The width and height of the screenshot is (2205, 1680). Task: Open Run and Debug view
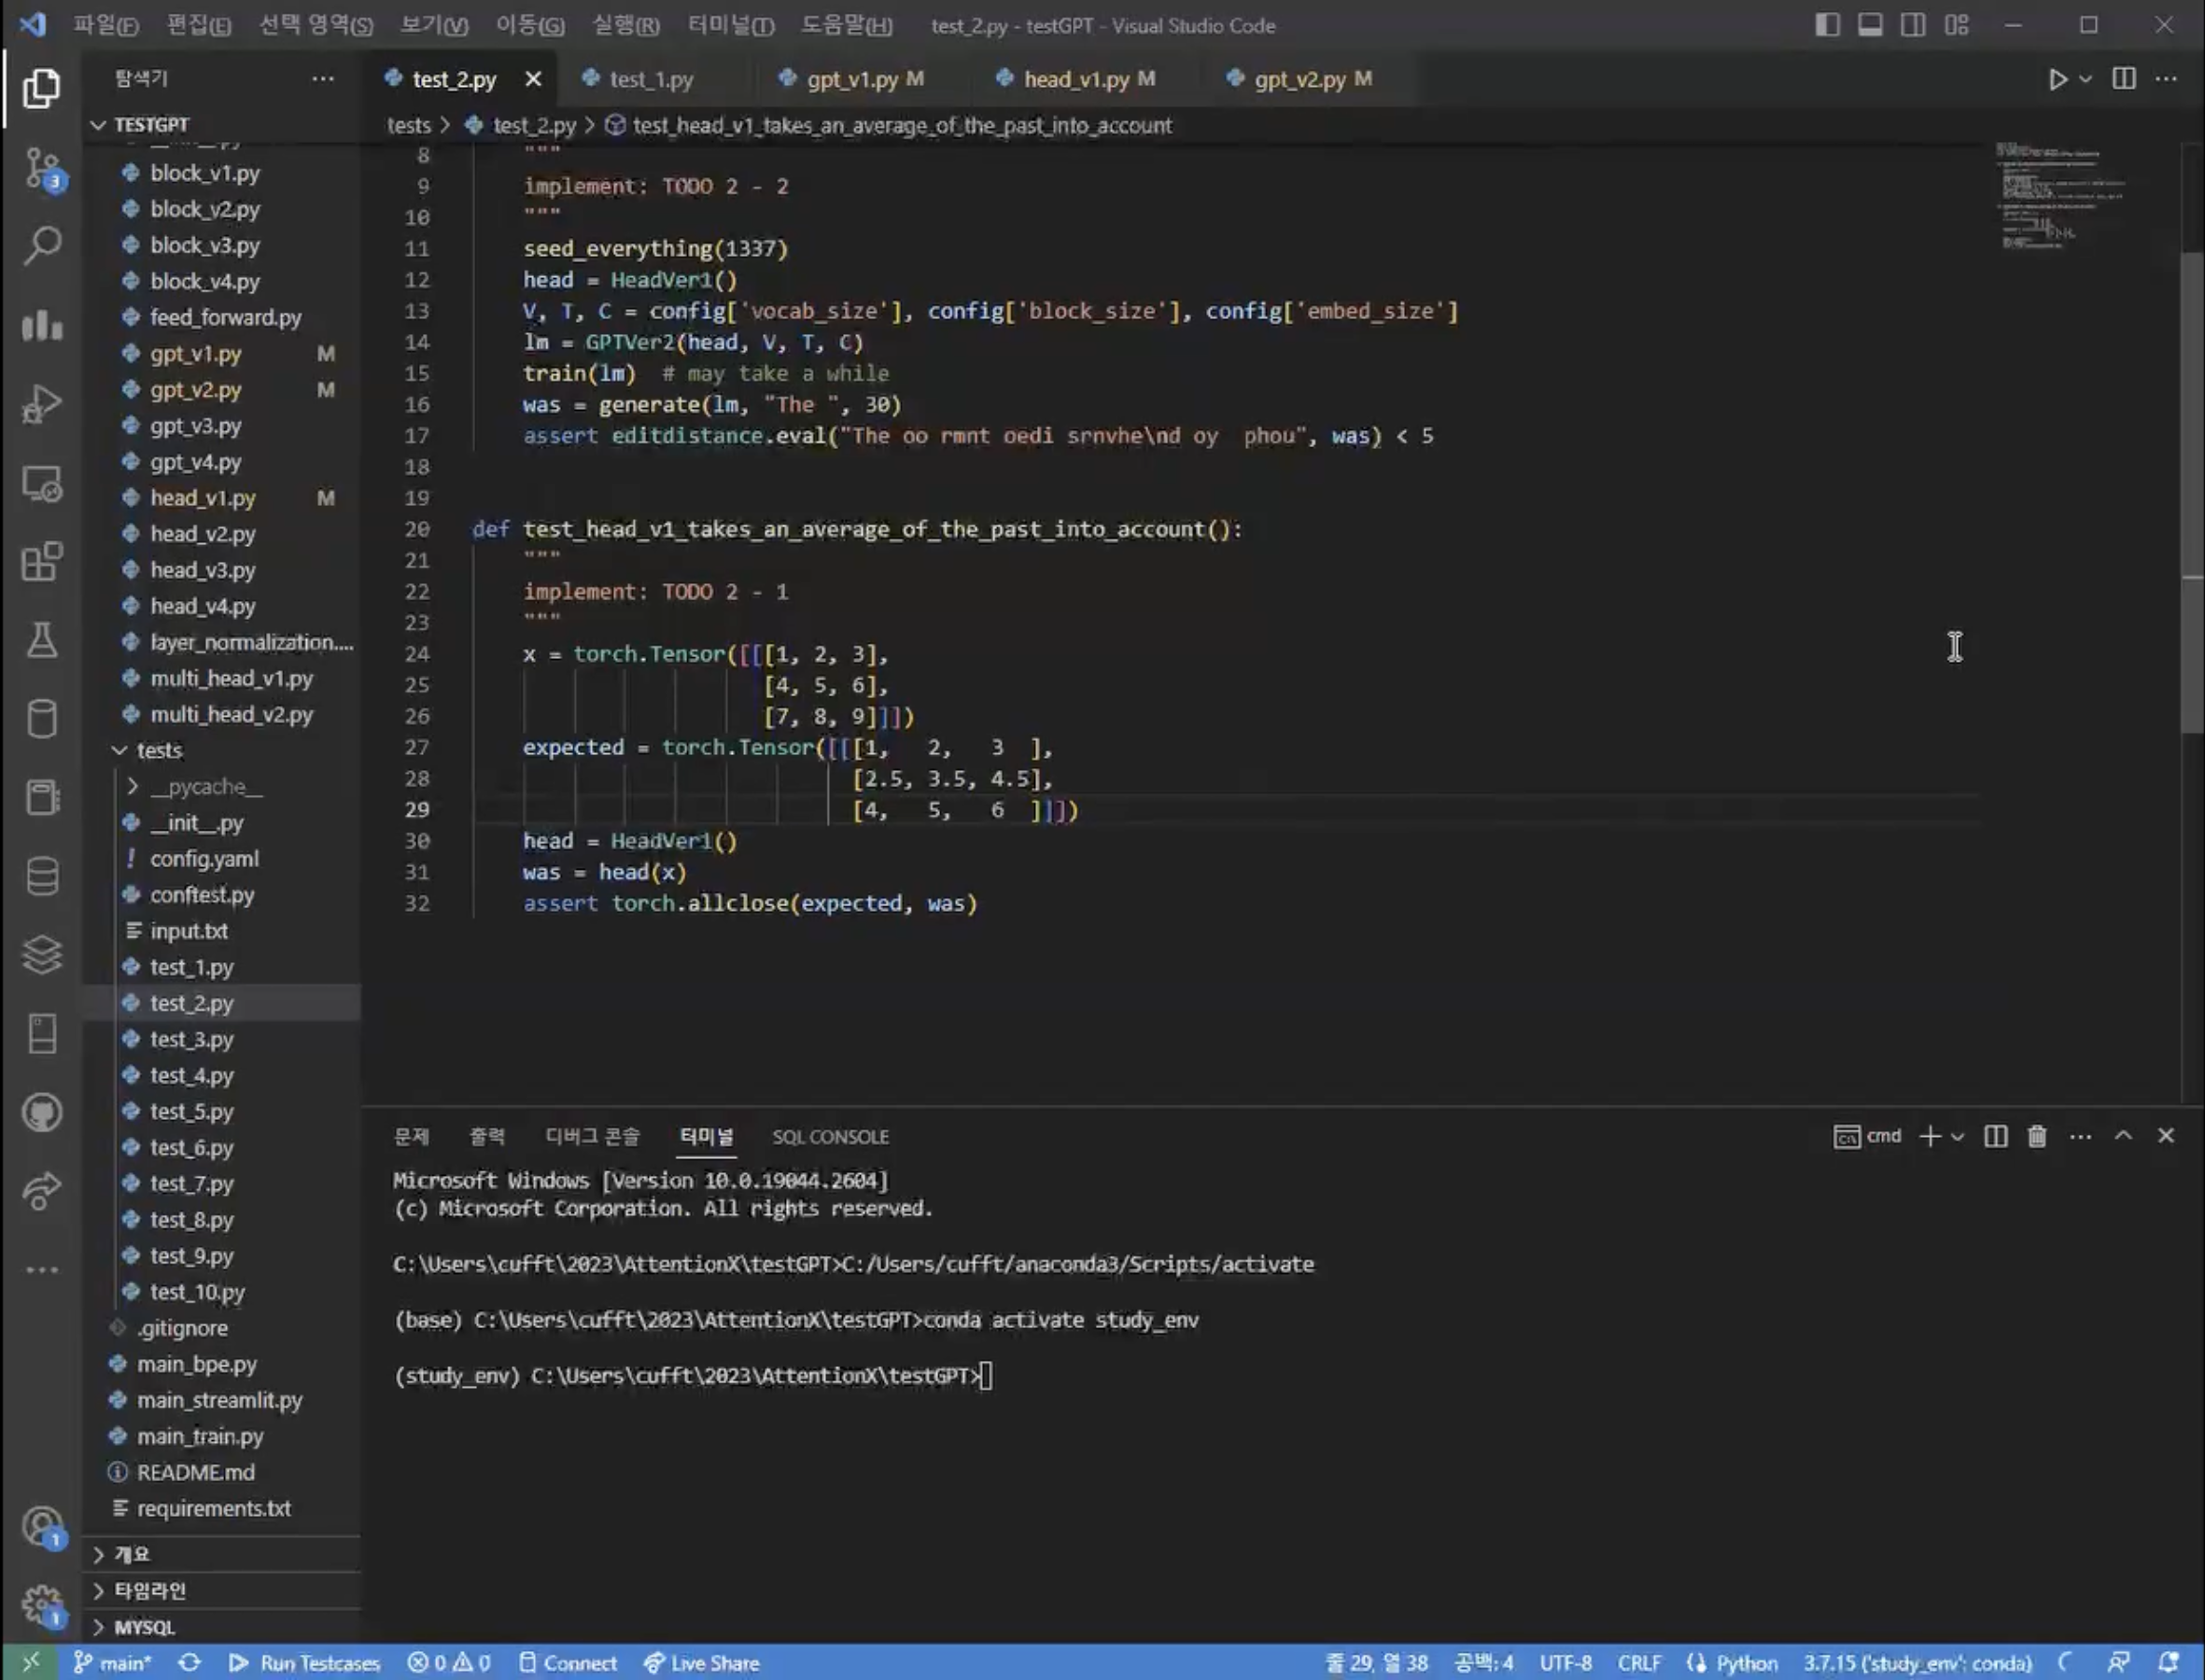(x=41, y=404)
